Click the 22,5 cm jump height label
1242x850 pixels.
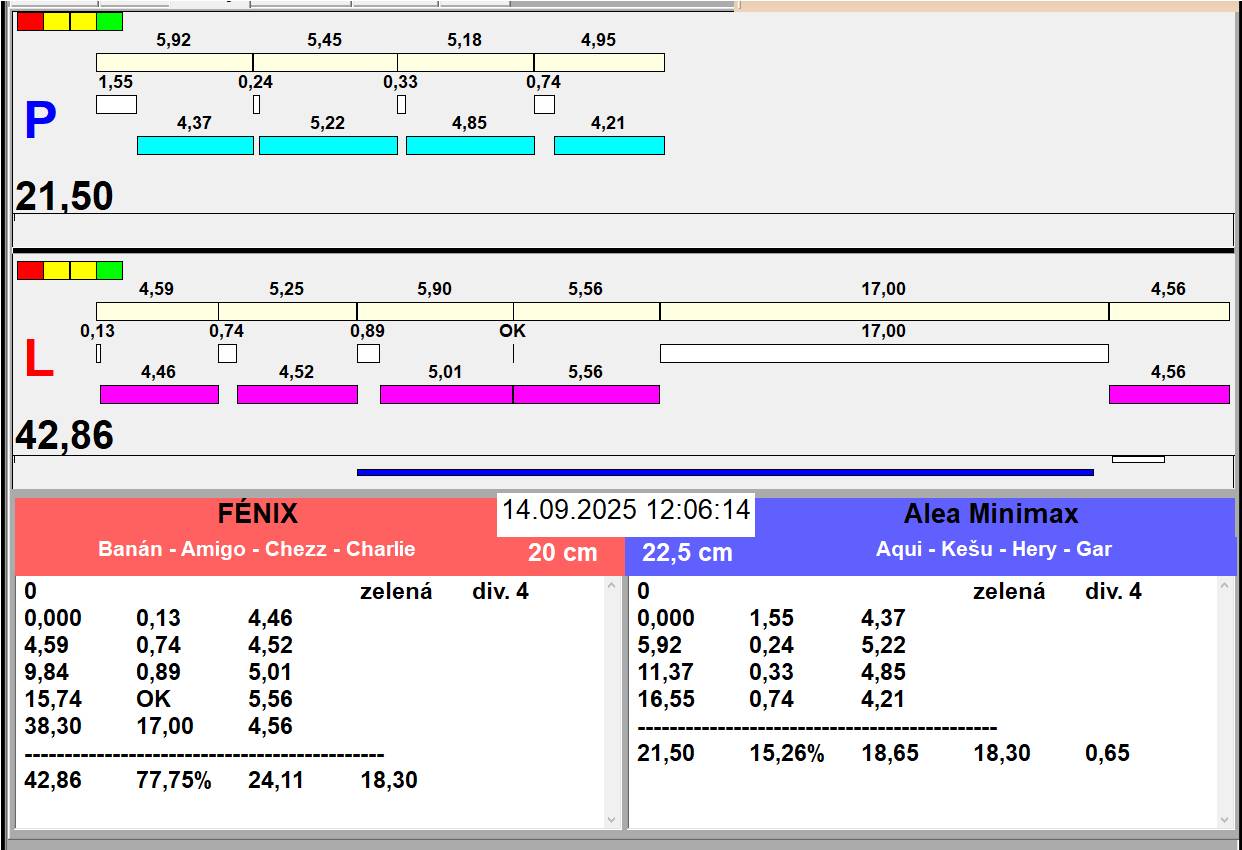pos(687,552)
